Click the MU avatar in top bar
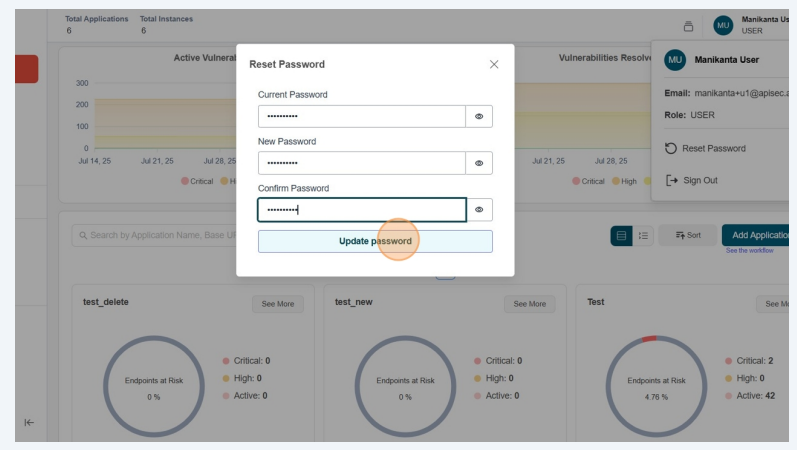797x450 pixels. click(723, 26)
